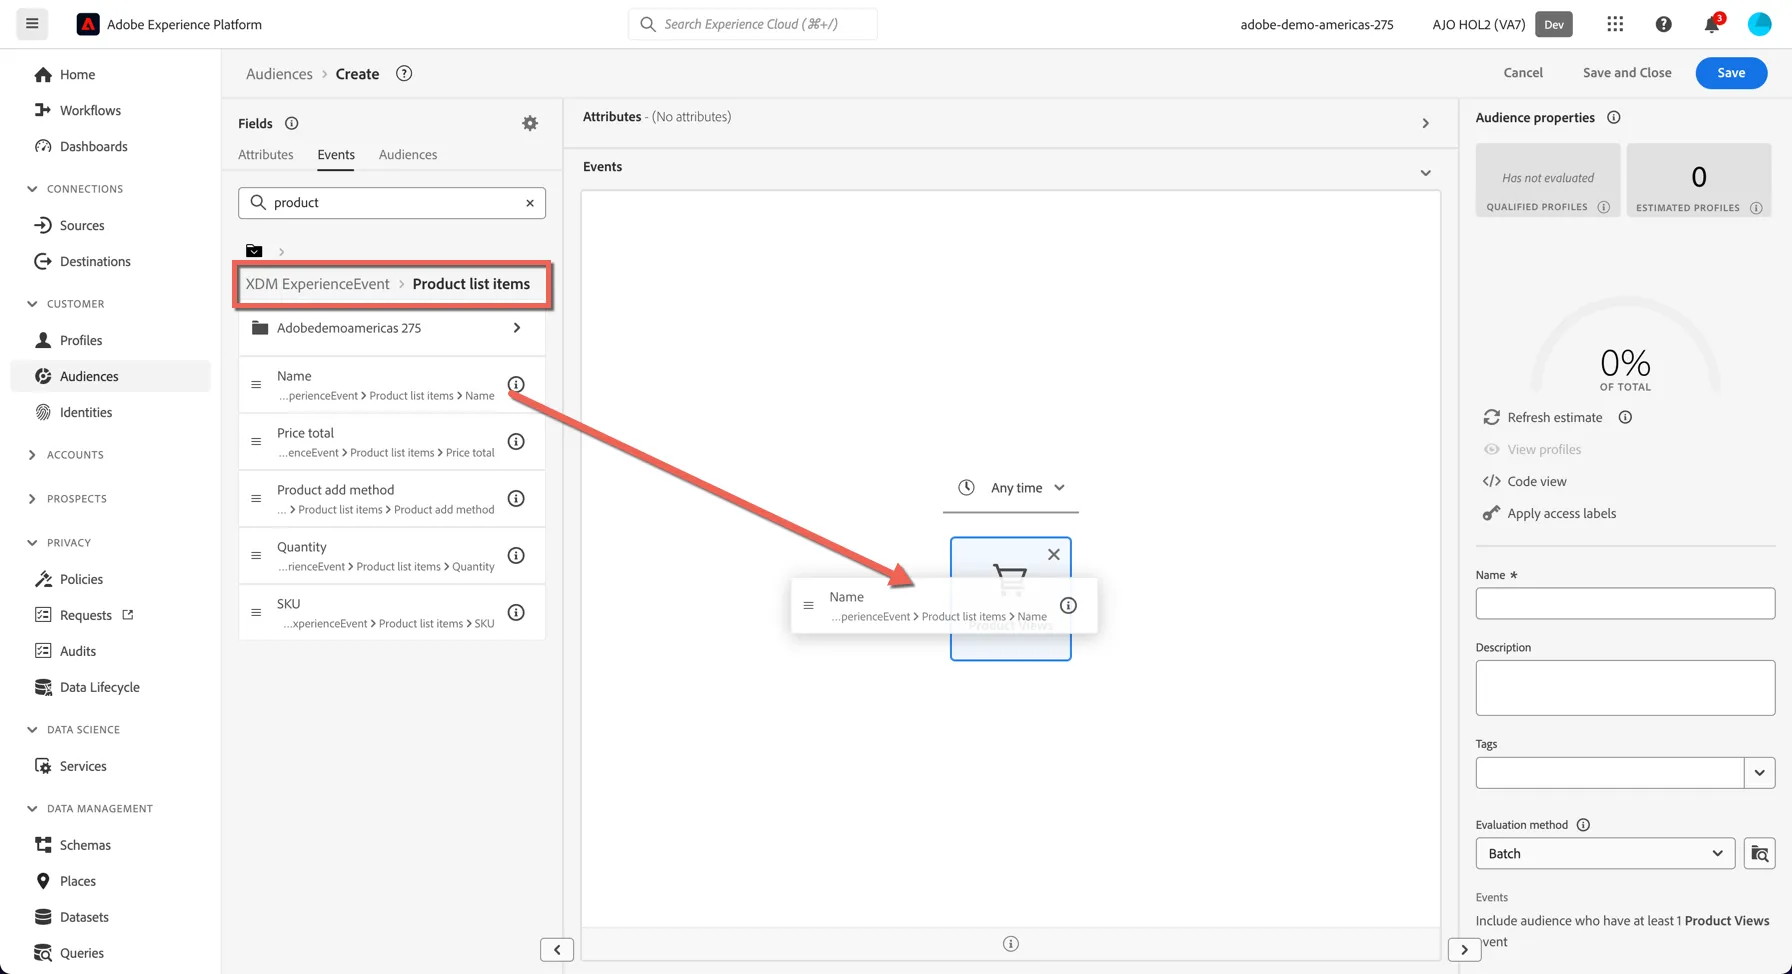The height and width of the screenshot is (974, 1792).
Task: Open Fields settings gear icon
Action: (x=530, y=123)
